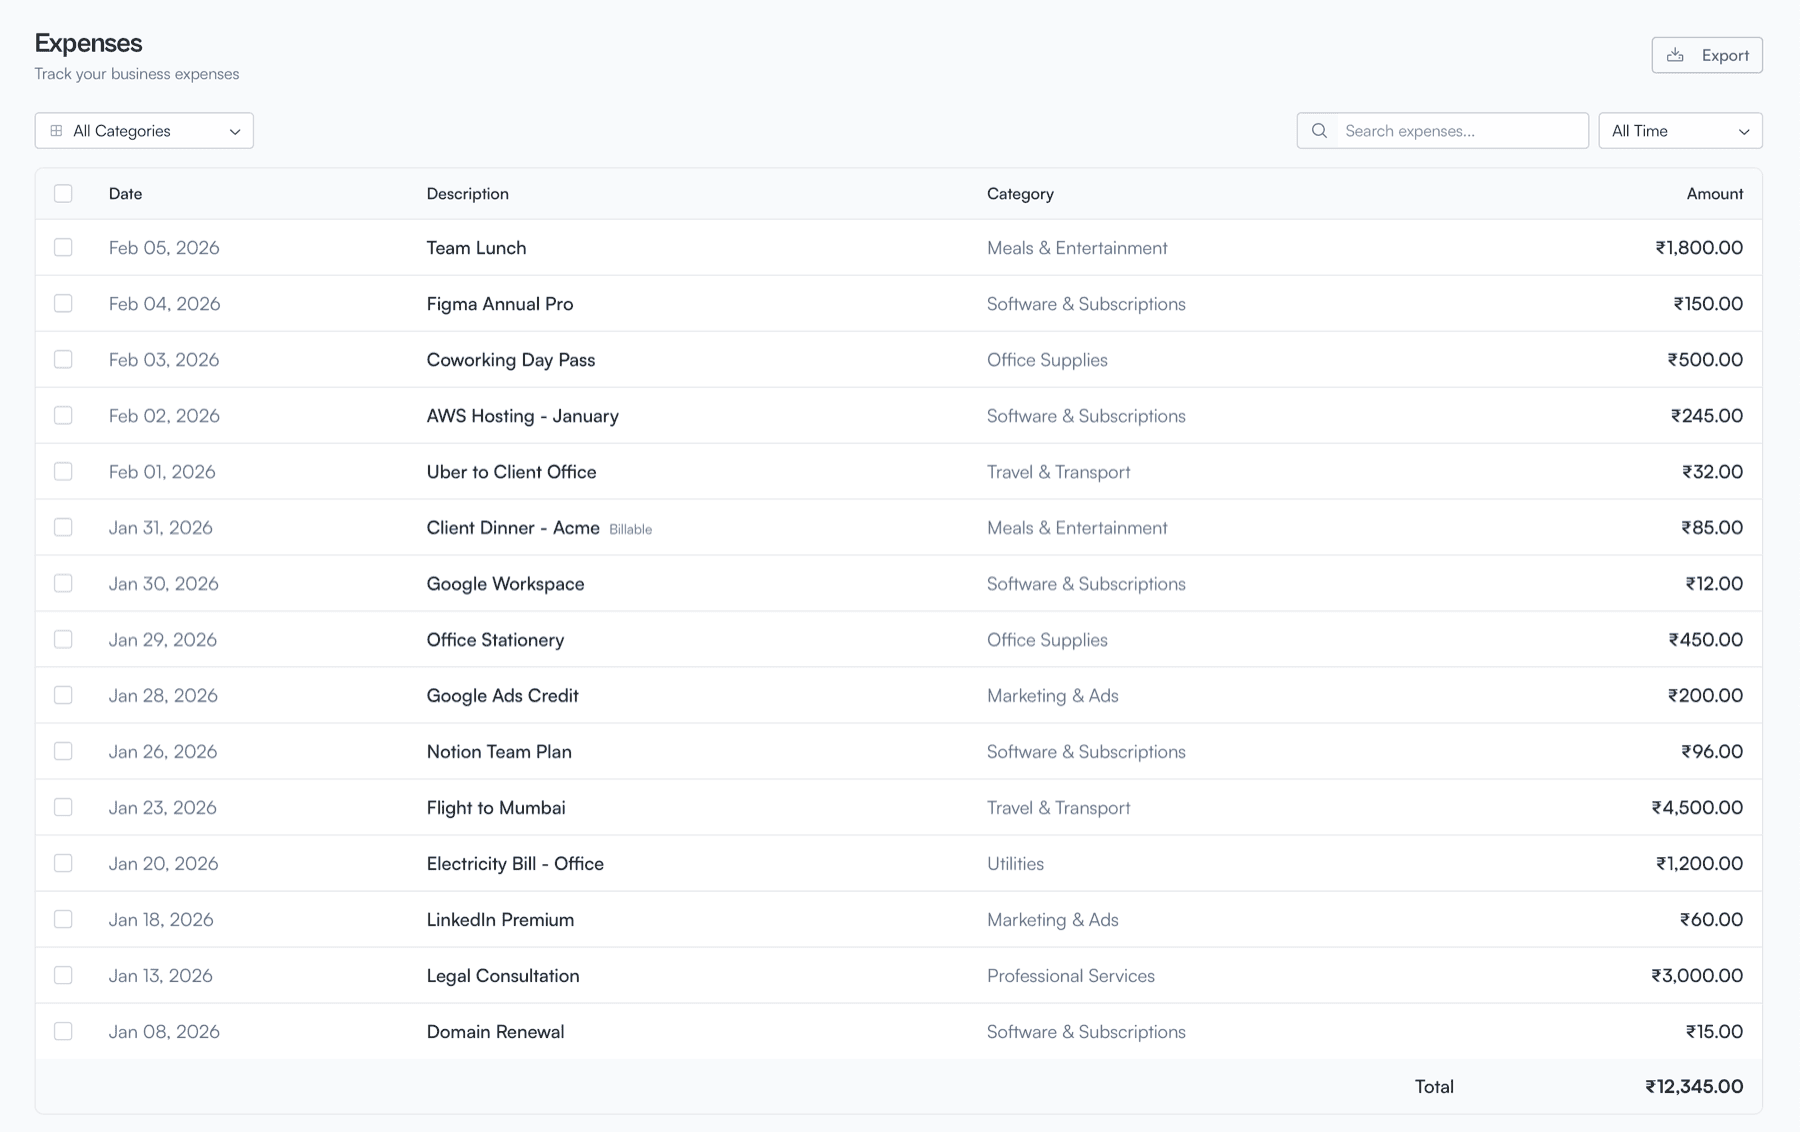The height and width of the screenshot is (1132, 1800).
Task: Click the grid icon in the category filter
Action: coord(55,130)
